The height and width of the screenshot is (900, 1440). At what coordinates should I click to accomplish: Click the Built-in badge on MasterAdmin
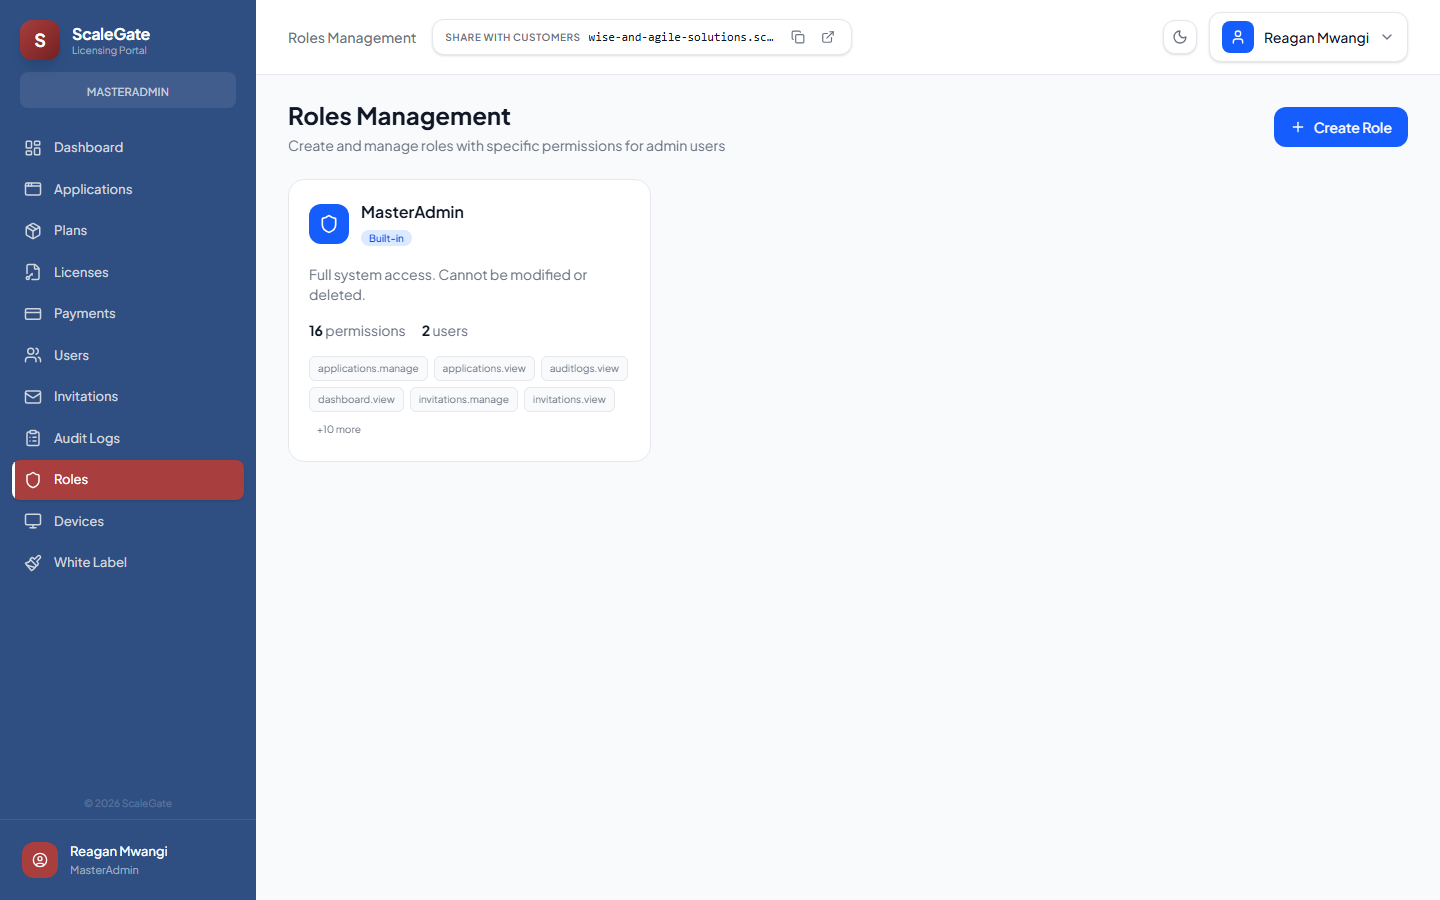pos(386,238)
